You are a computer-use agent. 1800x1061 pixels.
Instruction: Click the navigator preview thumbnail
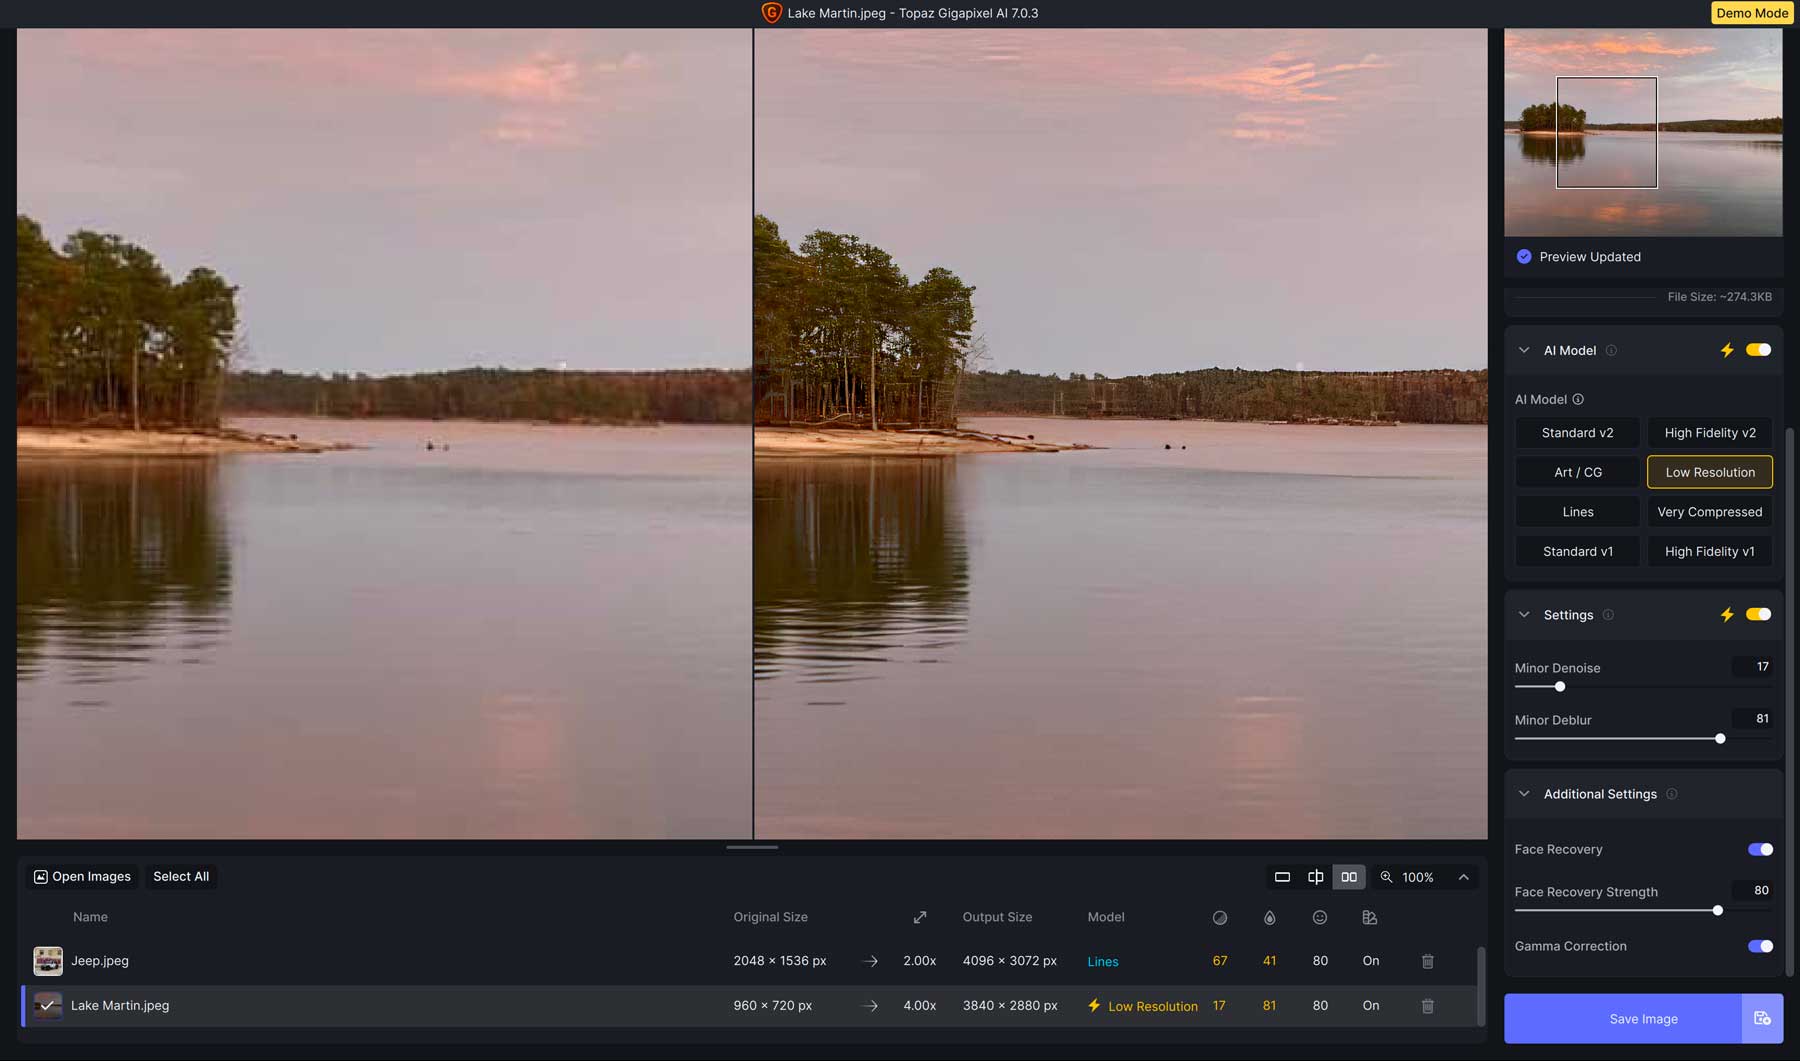(1642, 133)
